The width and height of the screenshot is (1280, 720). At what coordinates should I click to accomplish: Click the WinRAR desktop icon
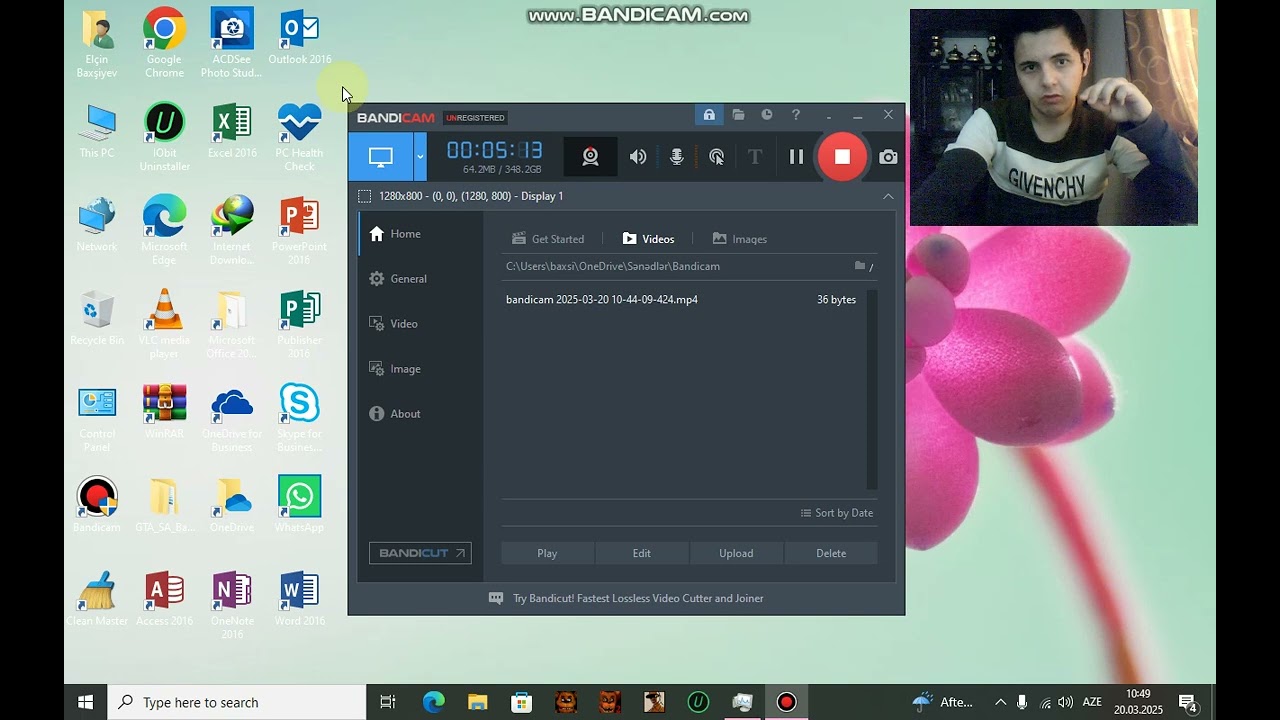coord(164,412)
